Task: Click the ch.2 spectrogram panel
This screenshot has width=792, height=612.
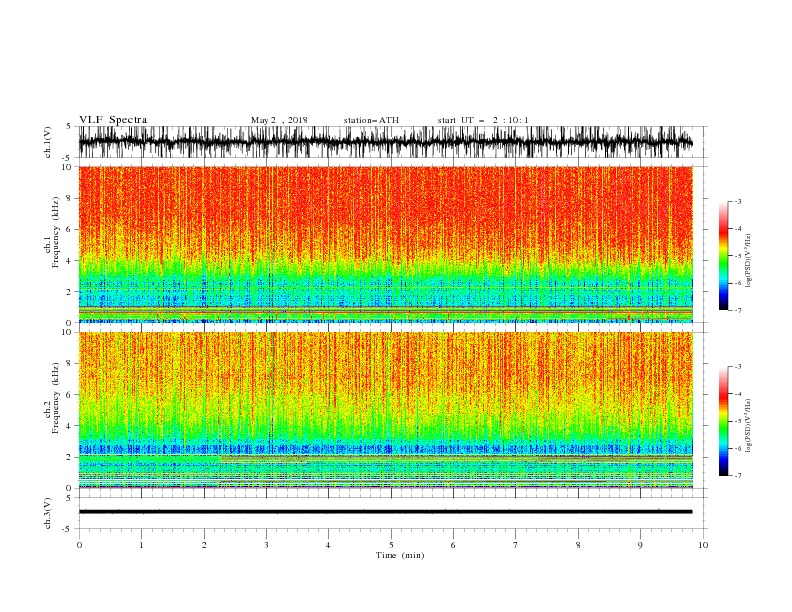Action: pyautogui.click(x=386, y=410)
